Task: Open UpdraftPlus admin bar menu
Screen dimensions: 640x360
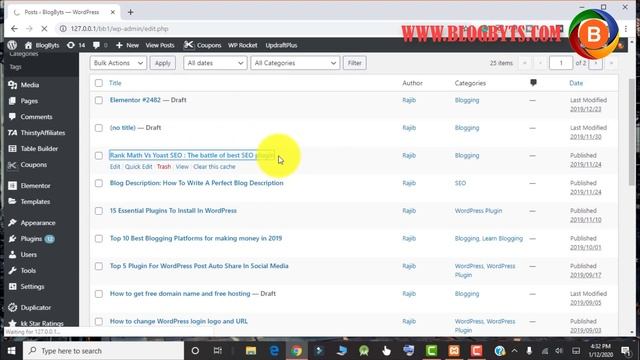Action: pos(281,45)
